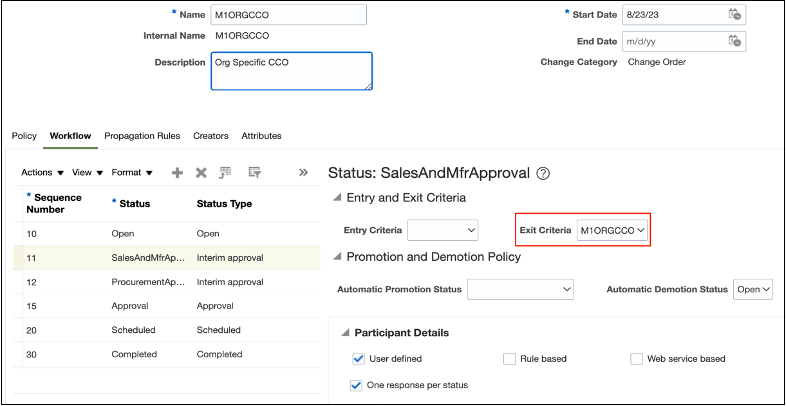Switch to the Propagation Rules tab
The width and height of the screenshot is (786, 406).
(x=142, y=136)
